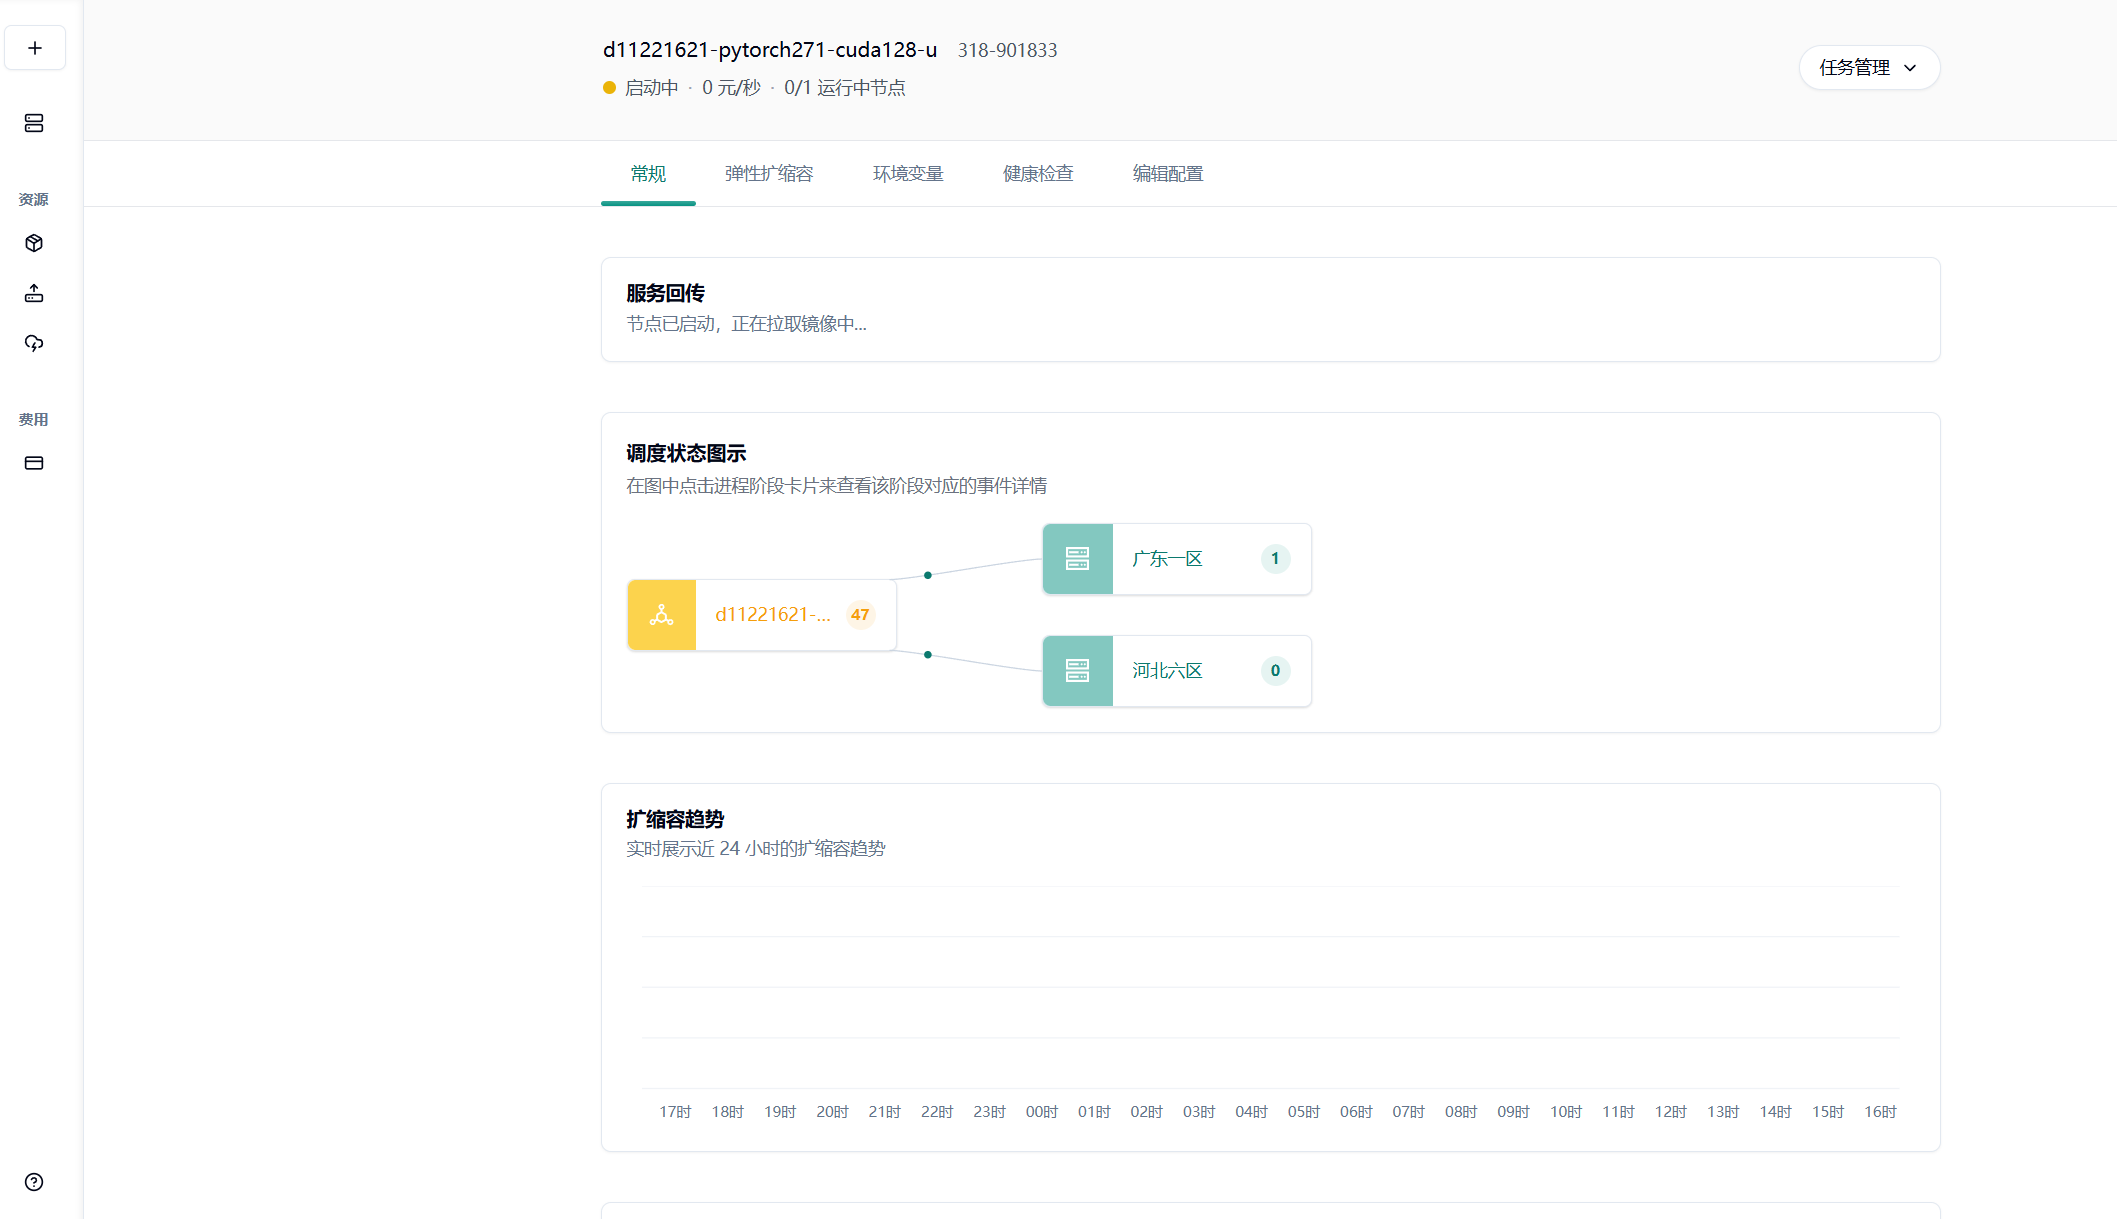The image size is (2117, 1219).
Task: Click the upload storage sidebar icon
Action: tap(34, 293)
